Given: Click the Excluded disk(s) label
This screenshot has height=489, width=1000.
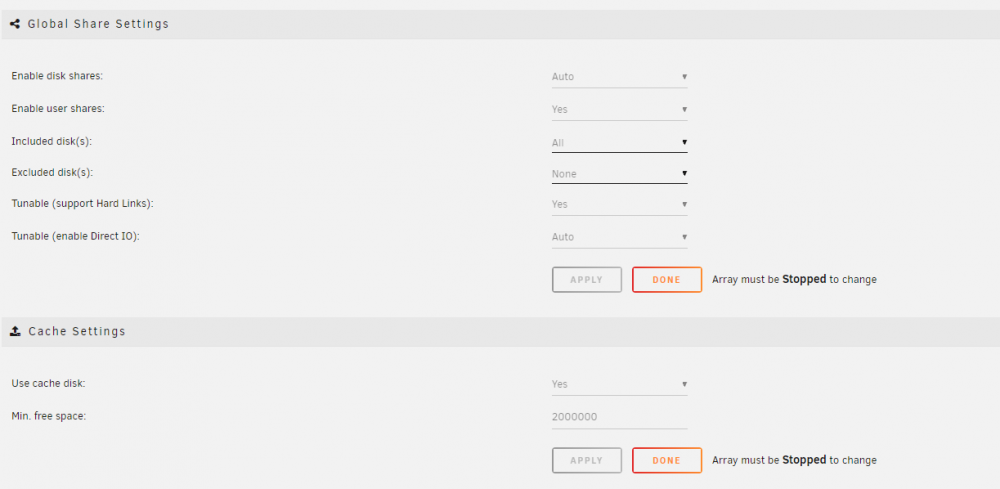Looking at the screenshot, I should coord(53,172).
